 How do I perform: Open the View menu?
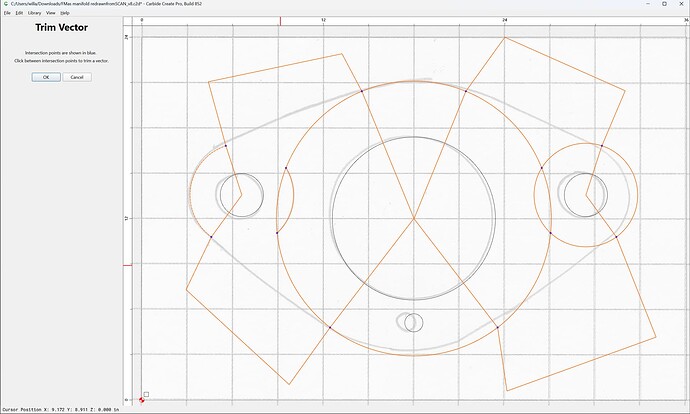51,13
